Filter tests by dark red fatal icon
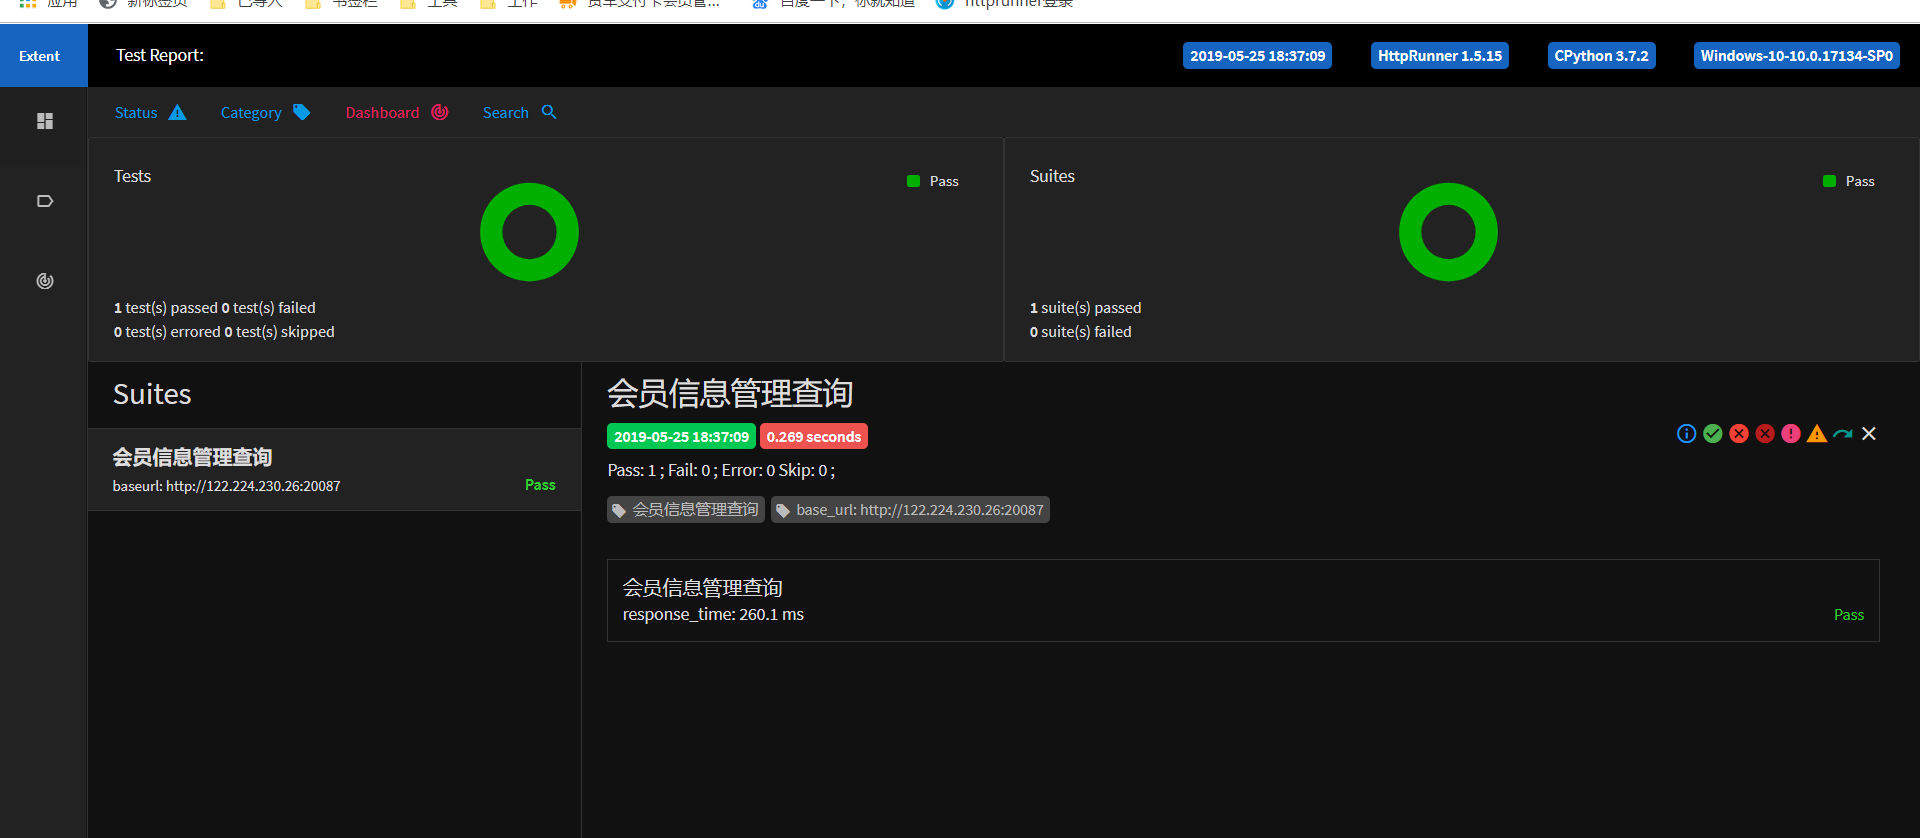This screenshot has width=1920, height=838. point(1765,433)
